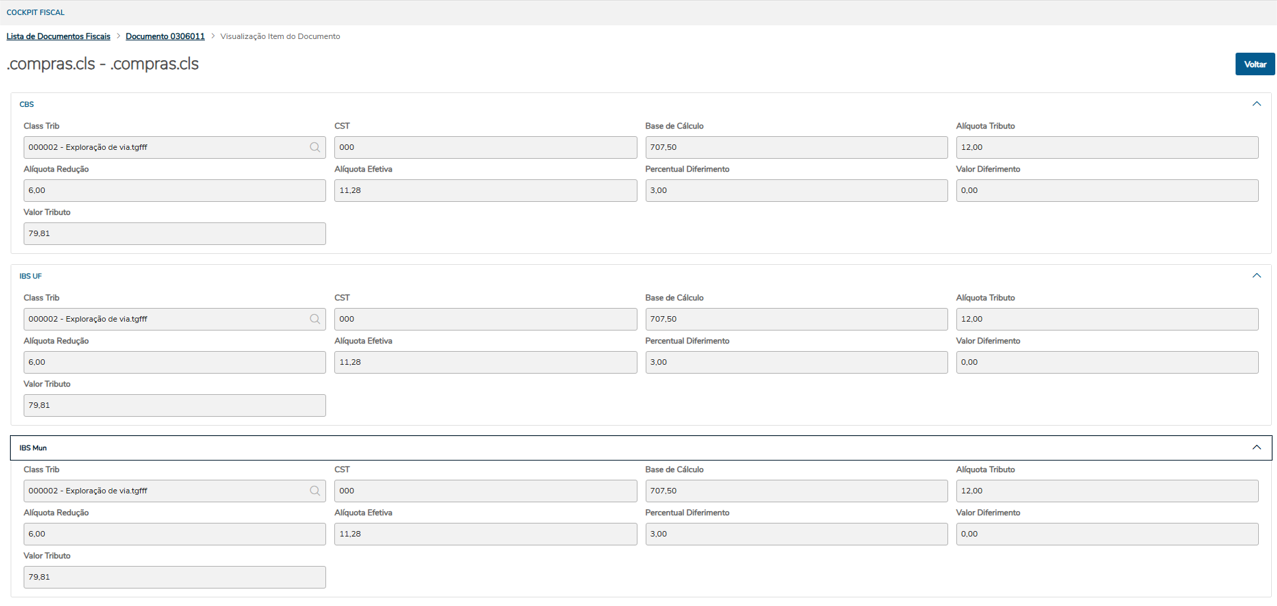
Task: Open Lista de Documentos Fiscais breadcrumb link
Action: point(58,37)
